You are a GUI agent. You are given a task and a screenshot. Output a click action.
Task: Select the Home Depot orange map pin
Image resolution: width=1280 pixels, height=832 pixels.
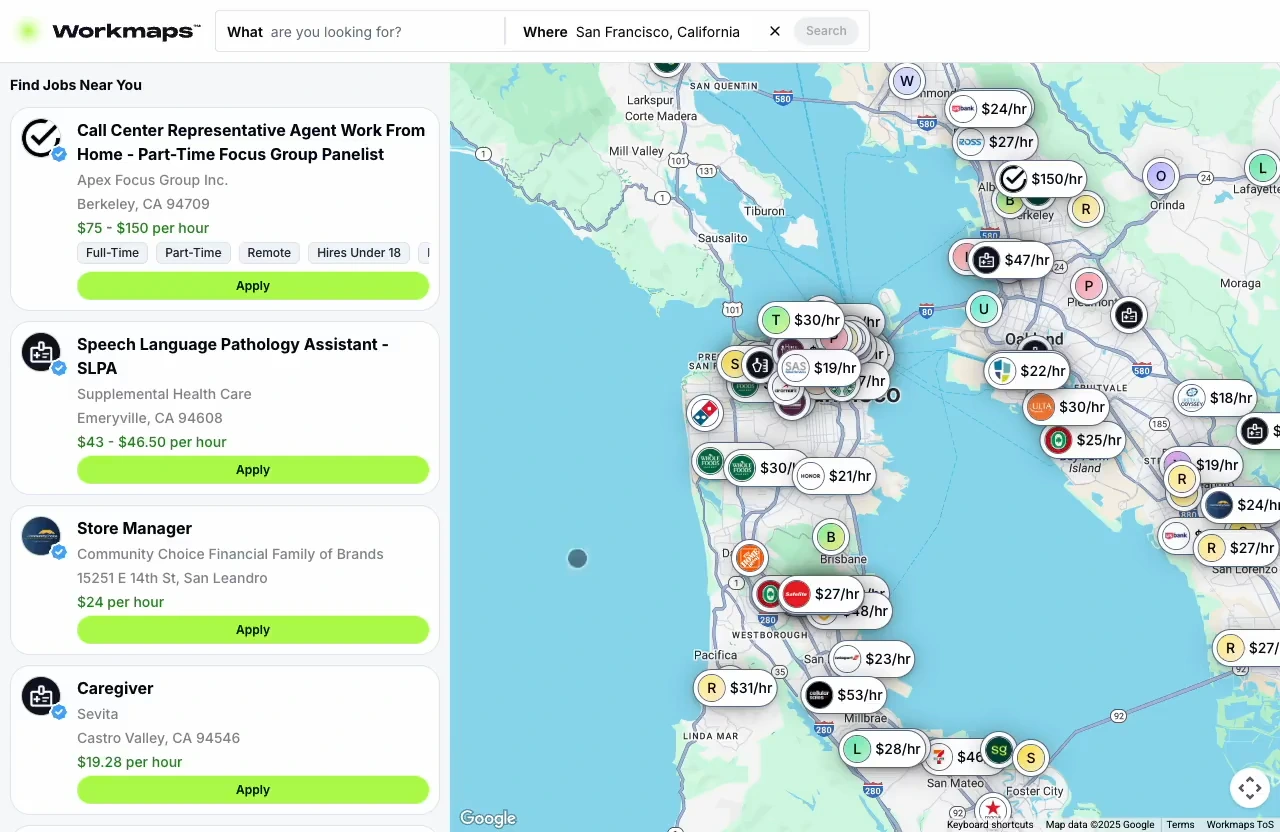(749, 558)
